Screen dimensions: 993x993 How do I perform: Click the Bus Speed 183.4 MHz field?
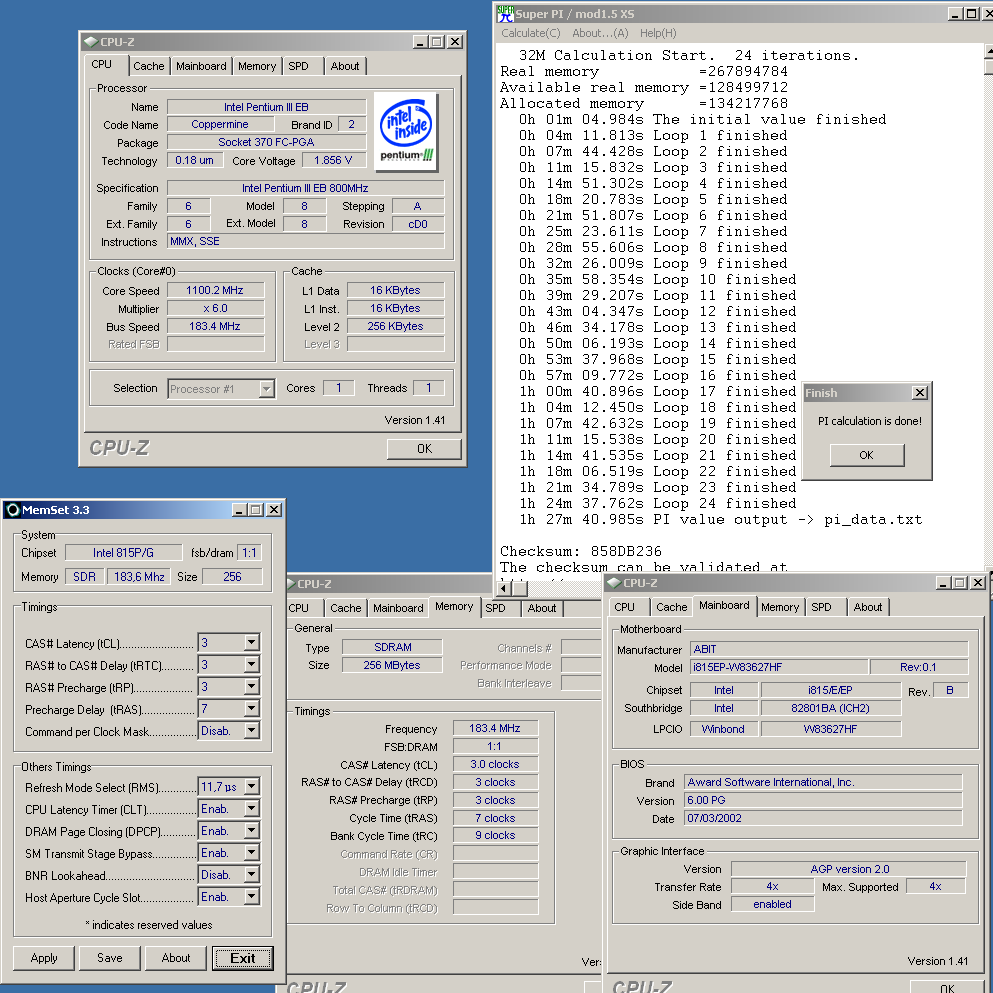(215, 326)
